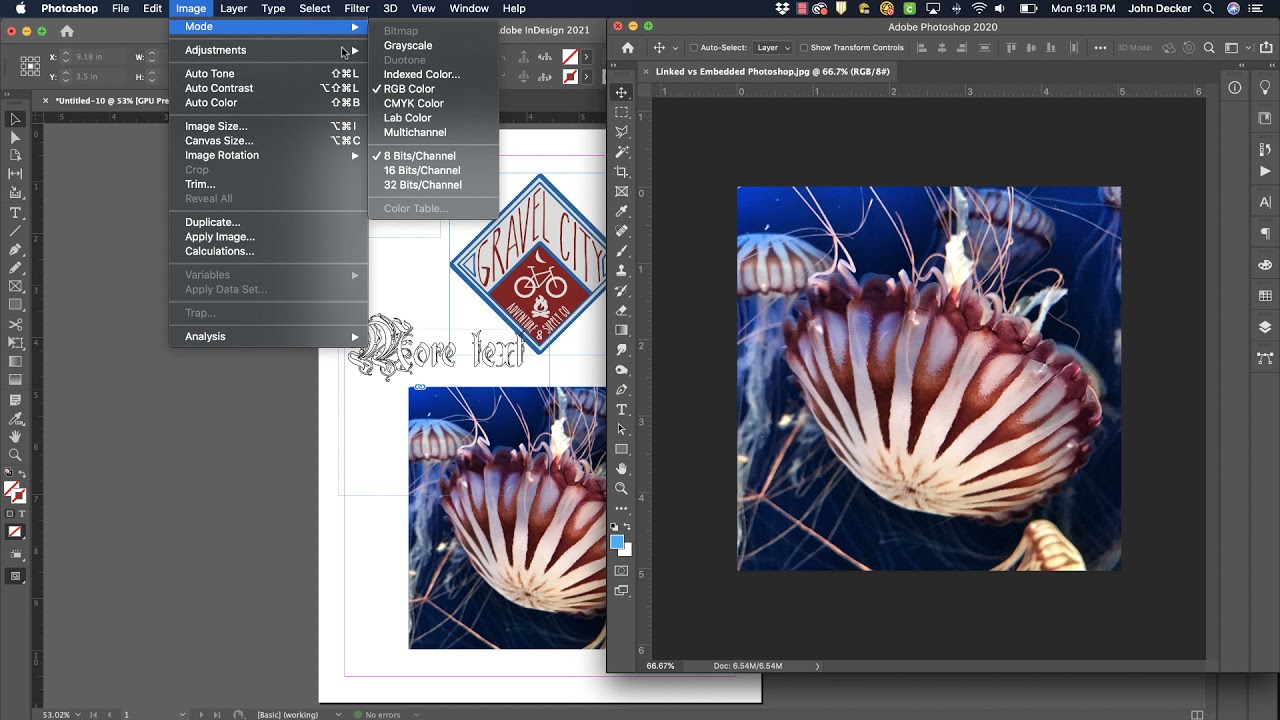Click Photoshop Home icon in options bar
Screen dimensions: 1280x720
point(627,48)
